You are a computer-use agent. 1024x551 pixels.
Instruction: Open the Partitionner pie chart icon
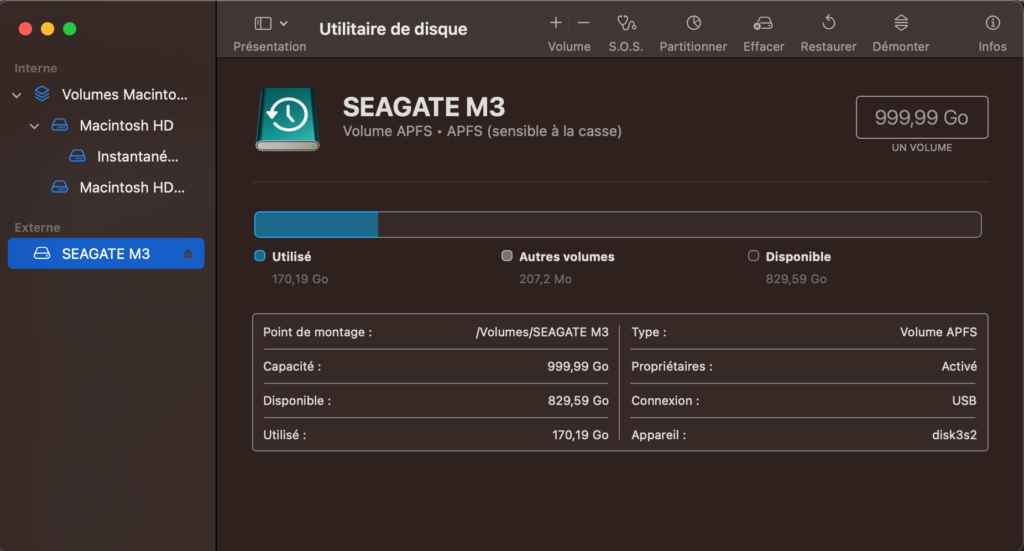pyautogui.click(x=694, y=23)
